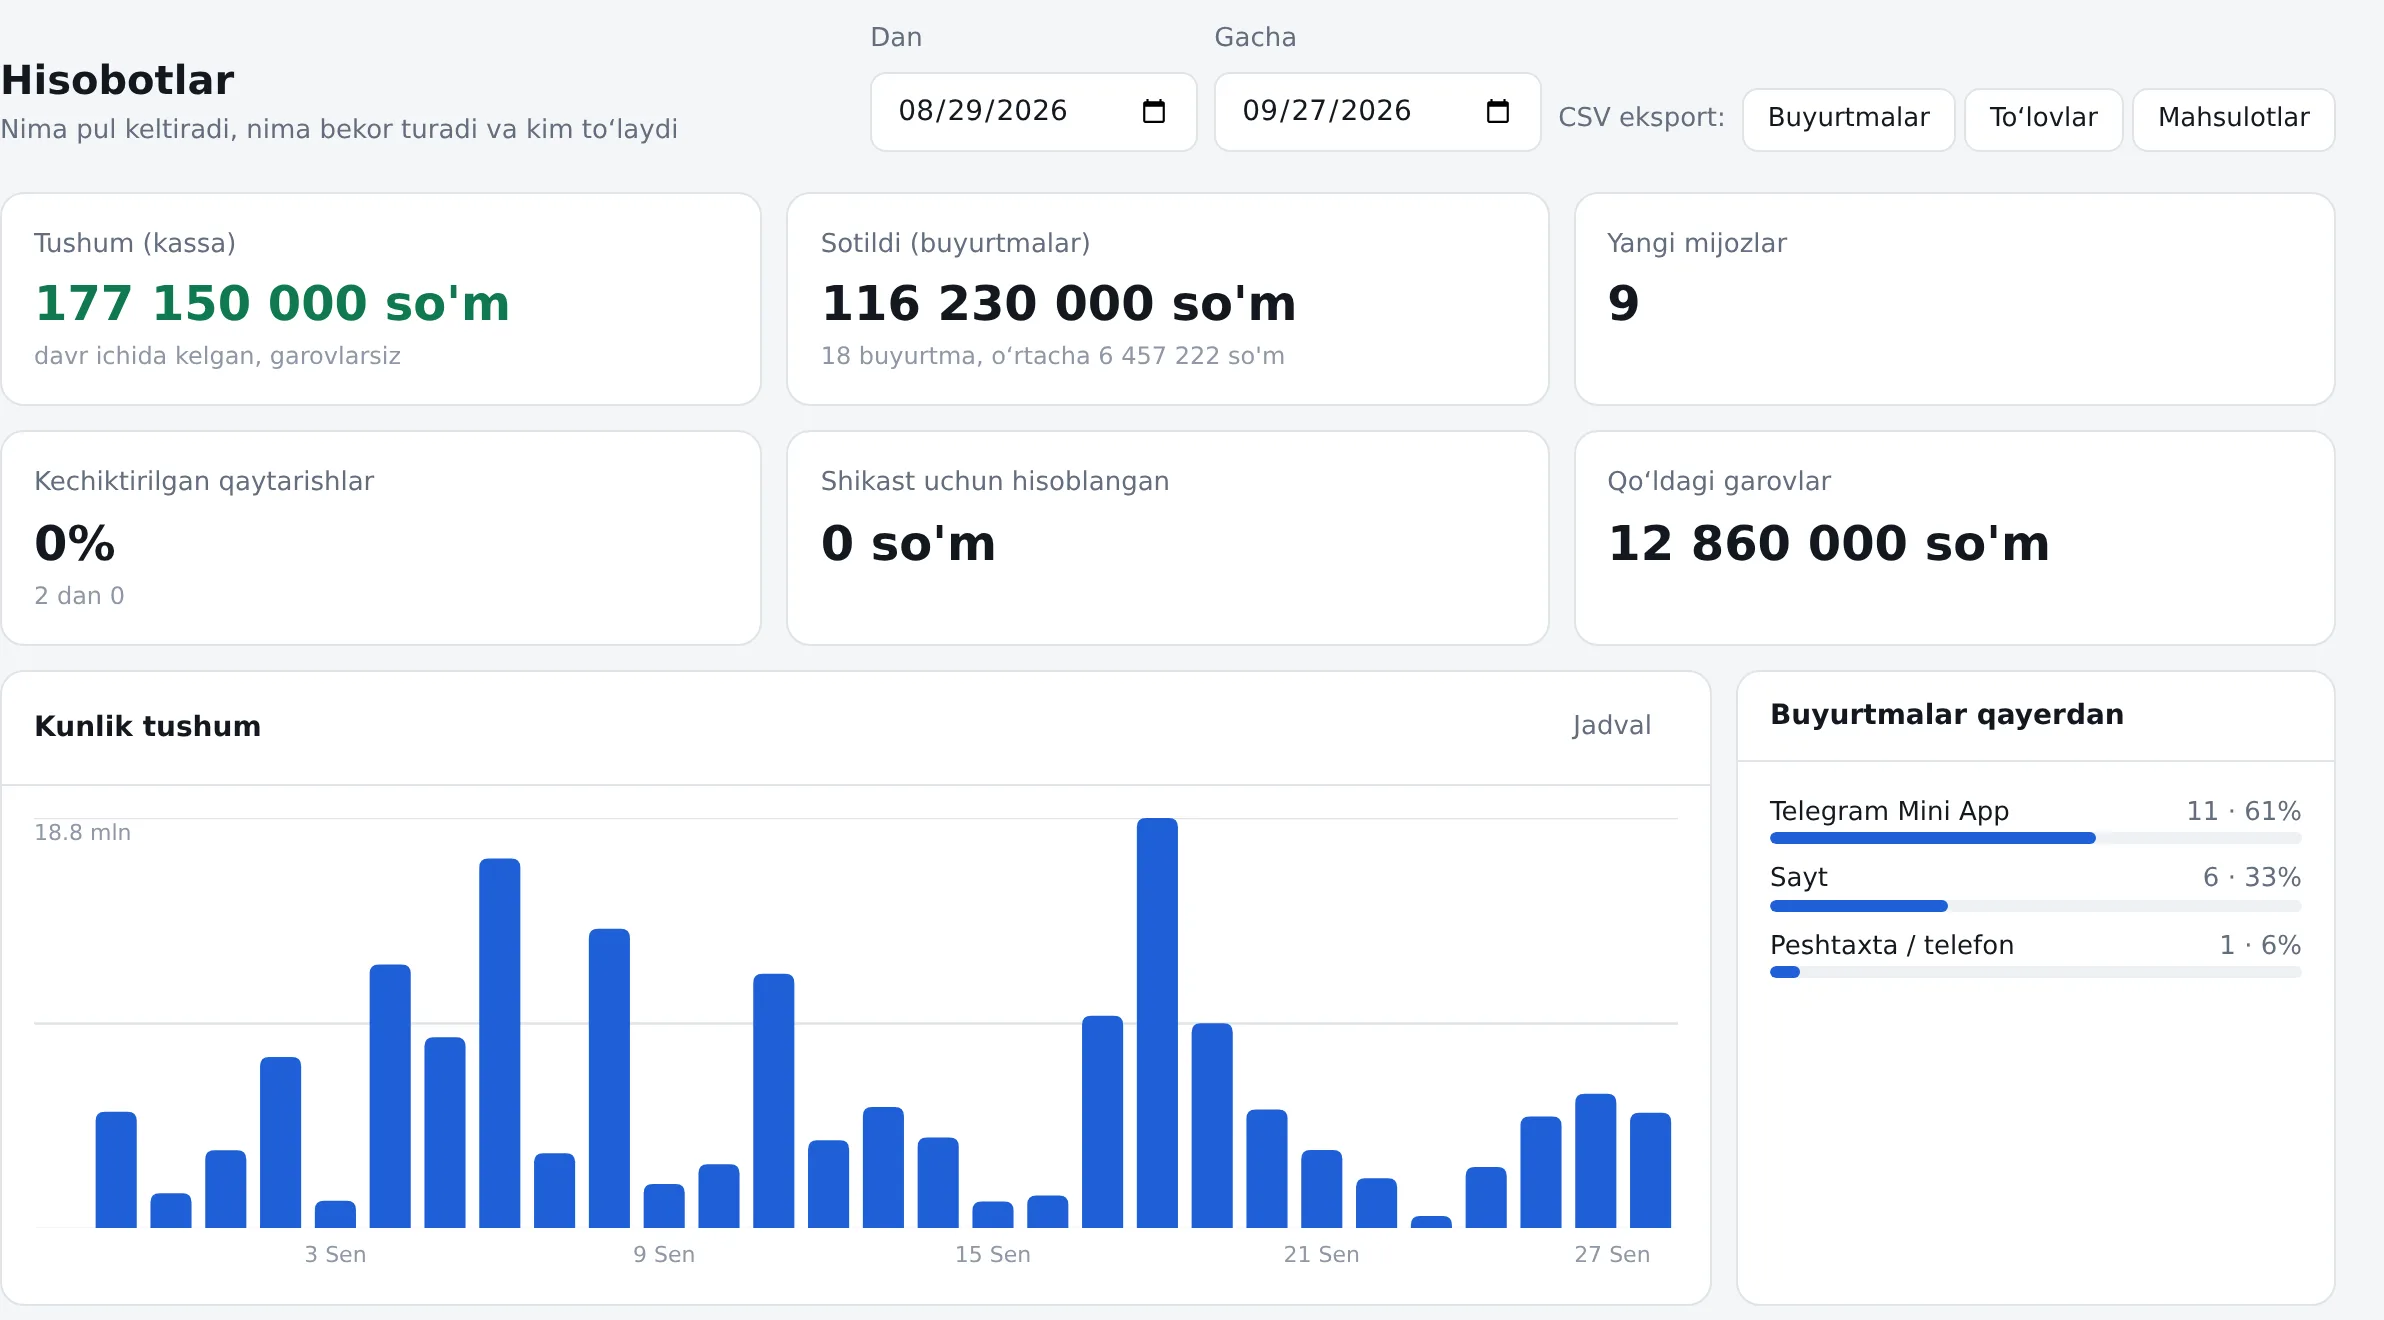Click the 18.8 mln axis label
This screenshot has width=2384, height=1320.
click(x=83, y=832)
